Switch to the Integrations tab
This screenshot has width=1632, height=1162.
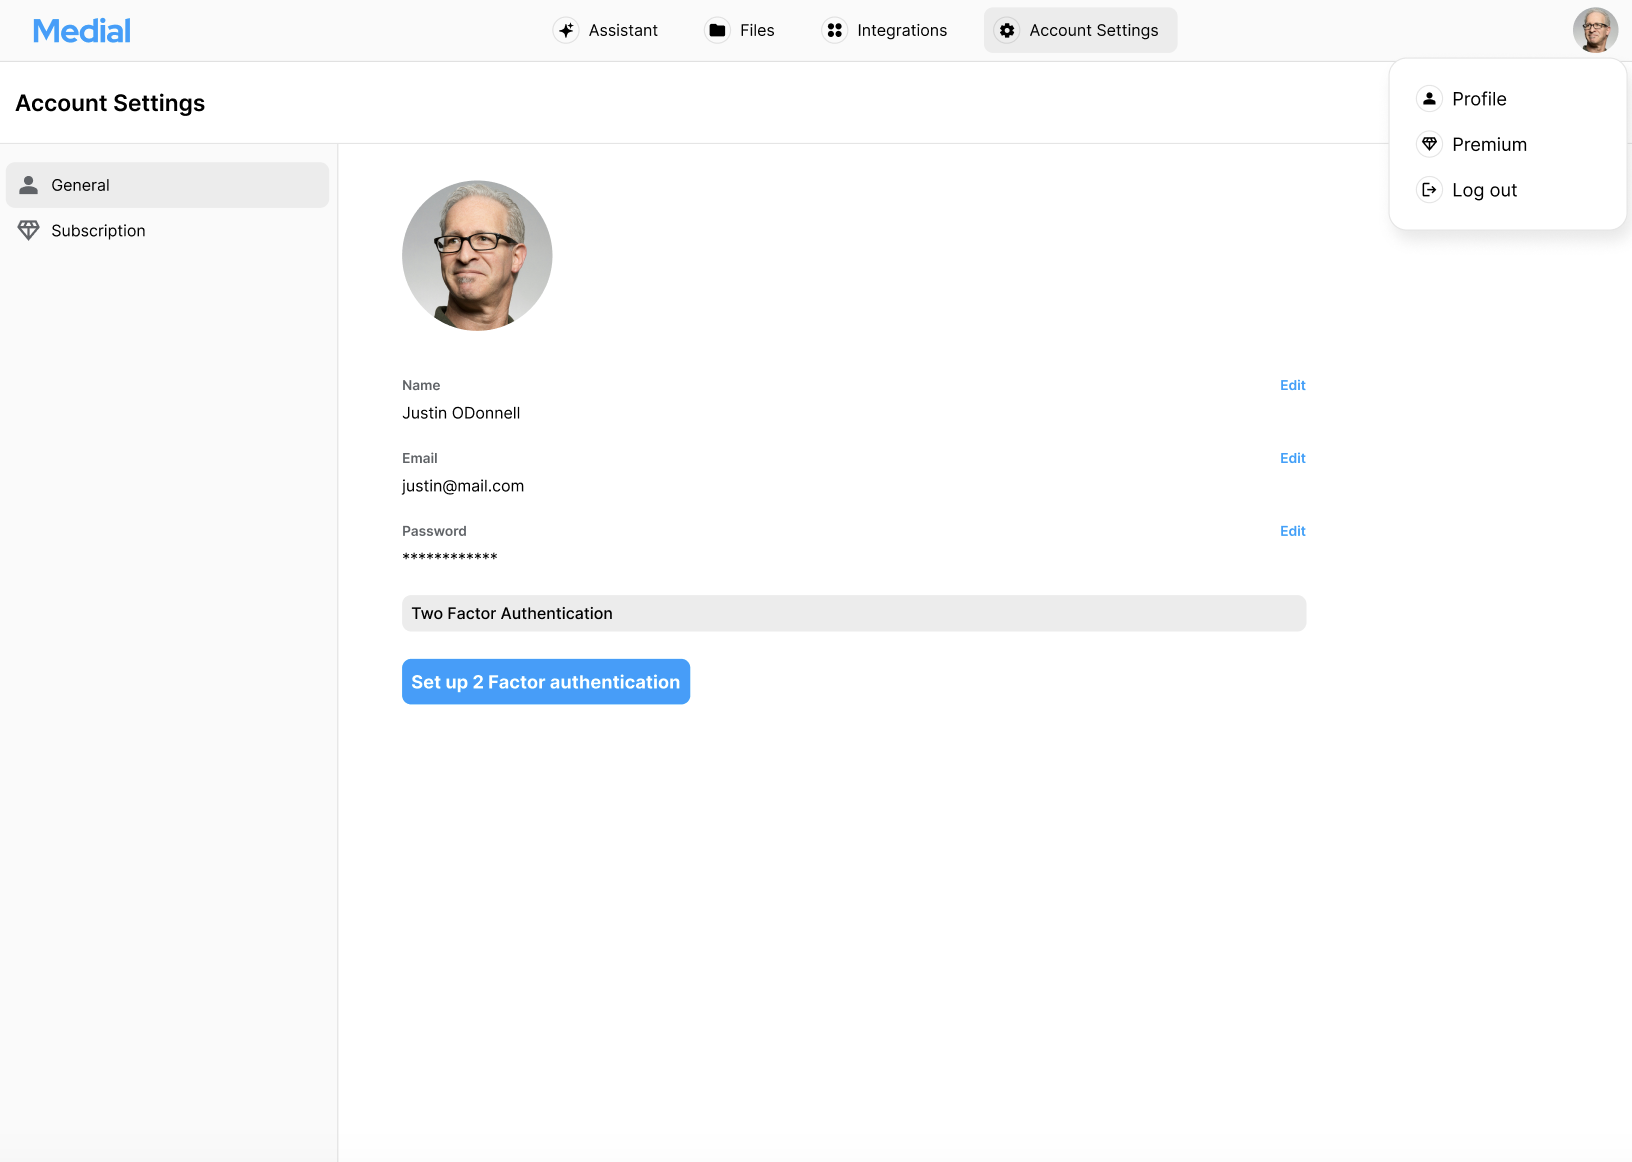click(x=885, y=31)
